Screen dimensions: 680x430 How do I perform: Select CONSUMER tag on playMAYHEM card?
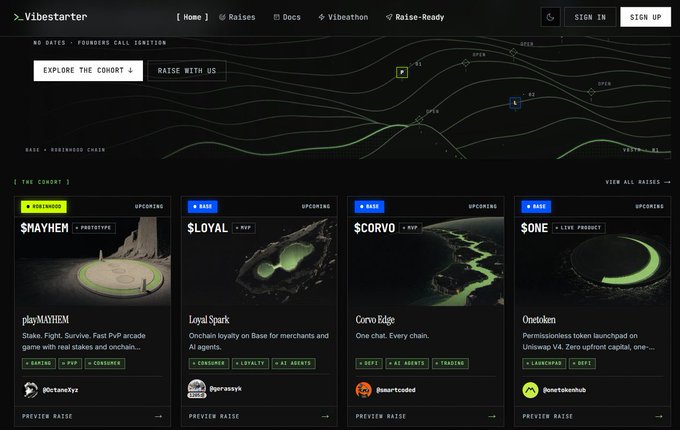[x=105, y=363]
